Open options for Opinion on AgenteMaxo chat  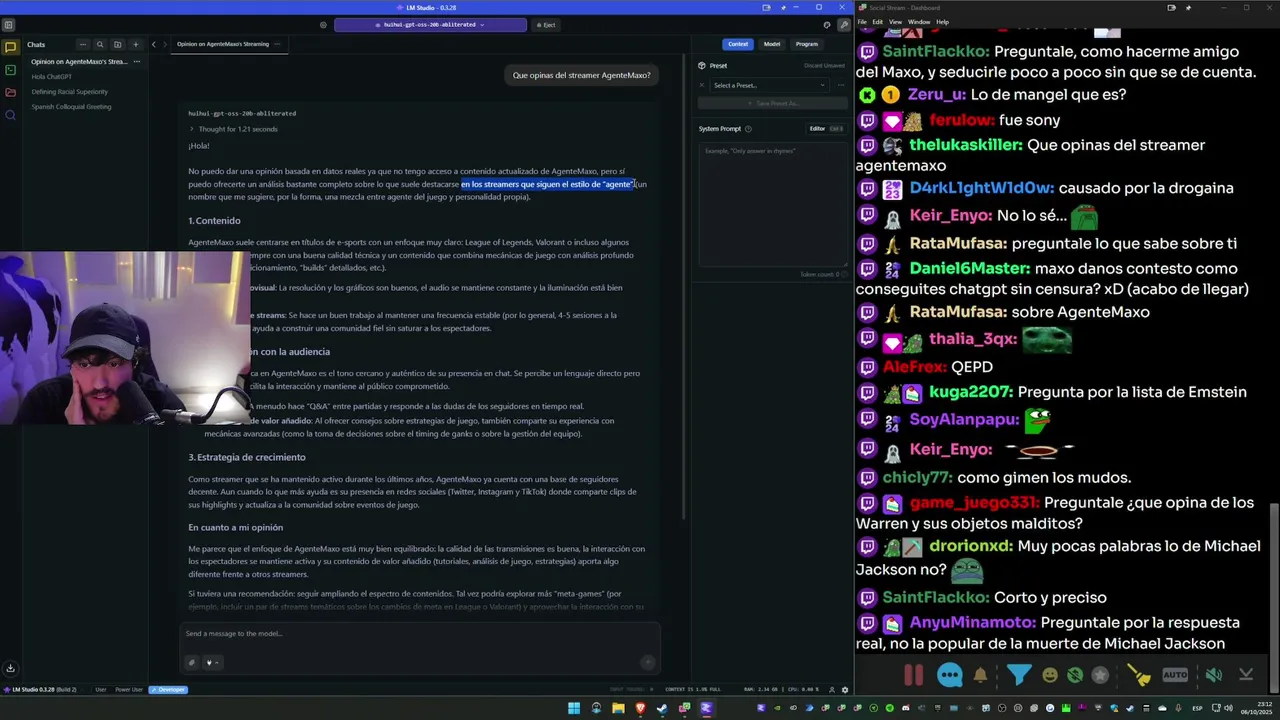[x=137, y=61]
